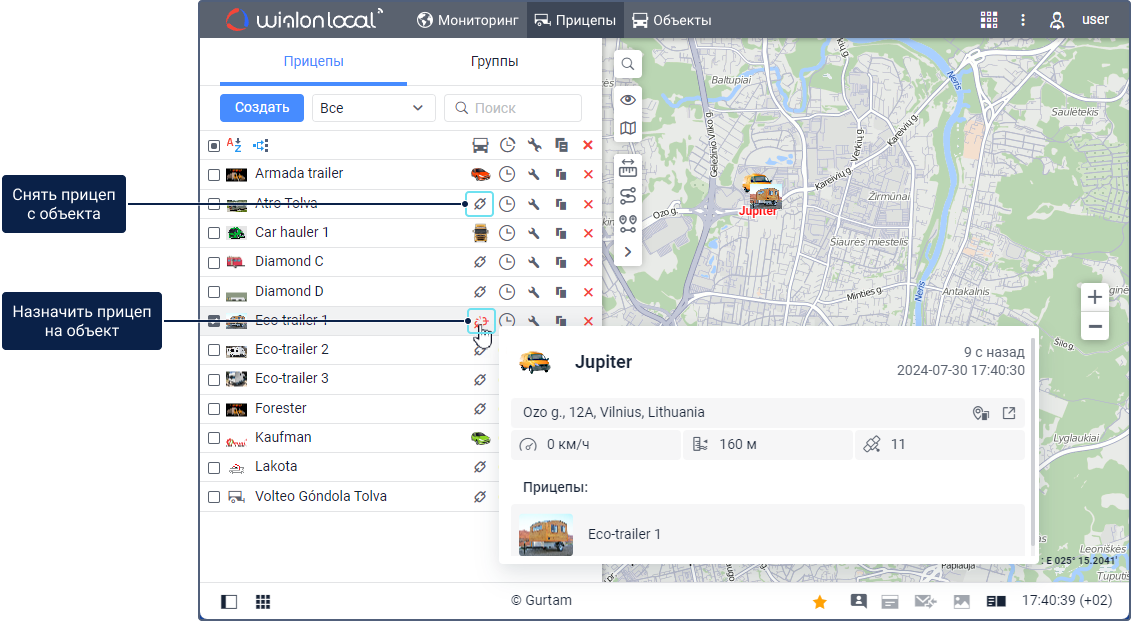
Task: Click the map search magnifier icon
Action: 628,64
